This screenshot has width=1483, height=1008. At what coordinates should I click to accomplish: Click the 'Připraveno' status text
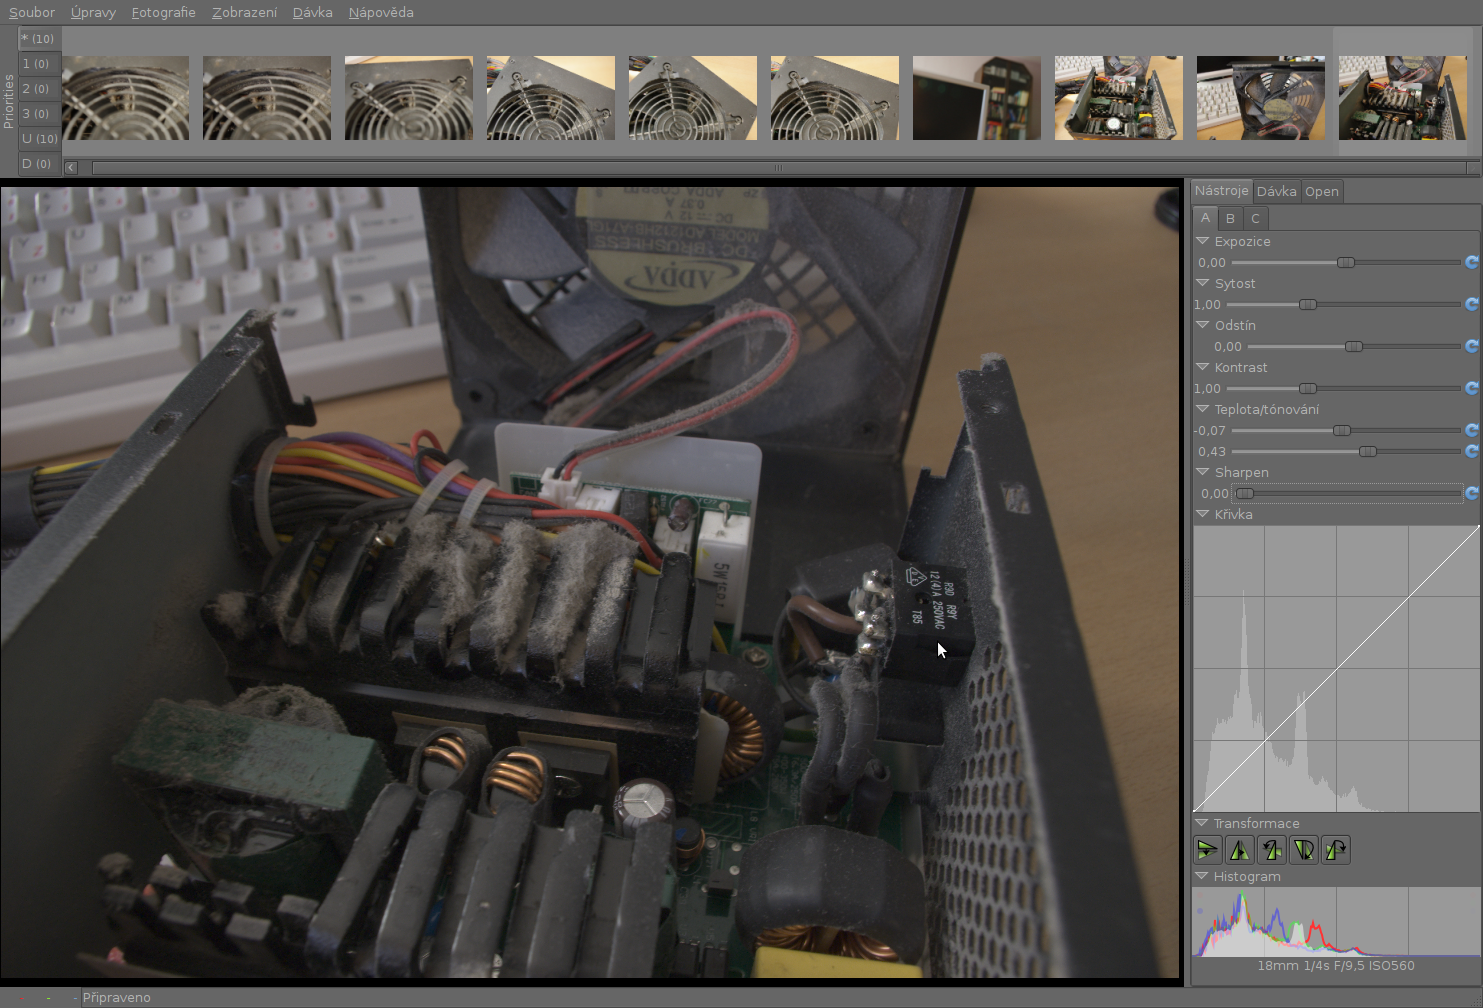point(116,997)
